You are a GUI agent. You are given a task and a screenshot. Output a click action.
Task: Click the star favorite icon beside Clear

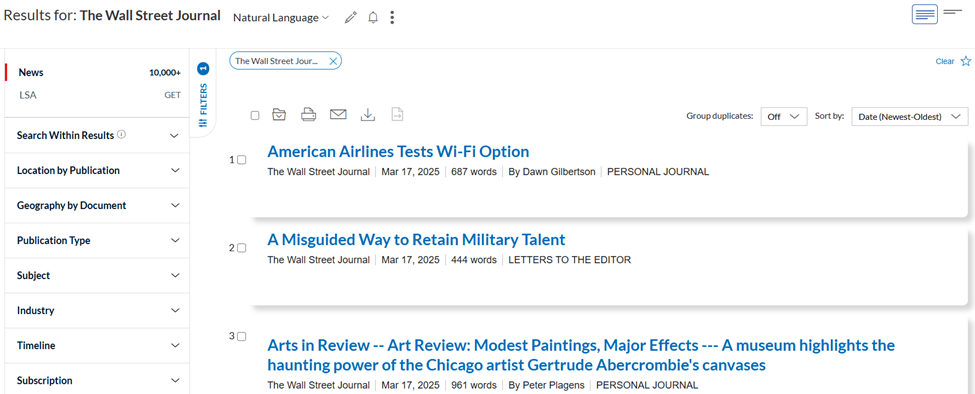(966, 61)
